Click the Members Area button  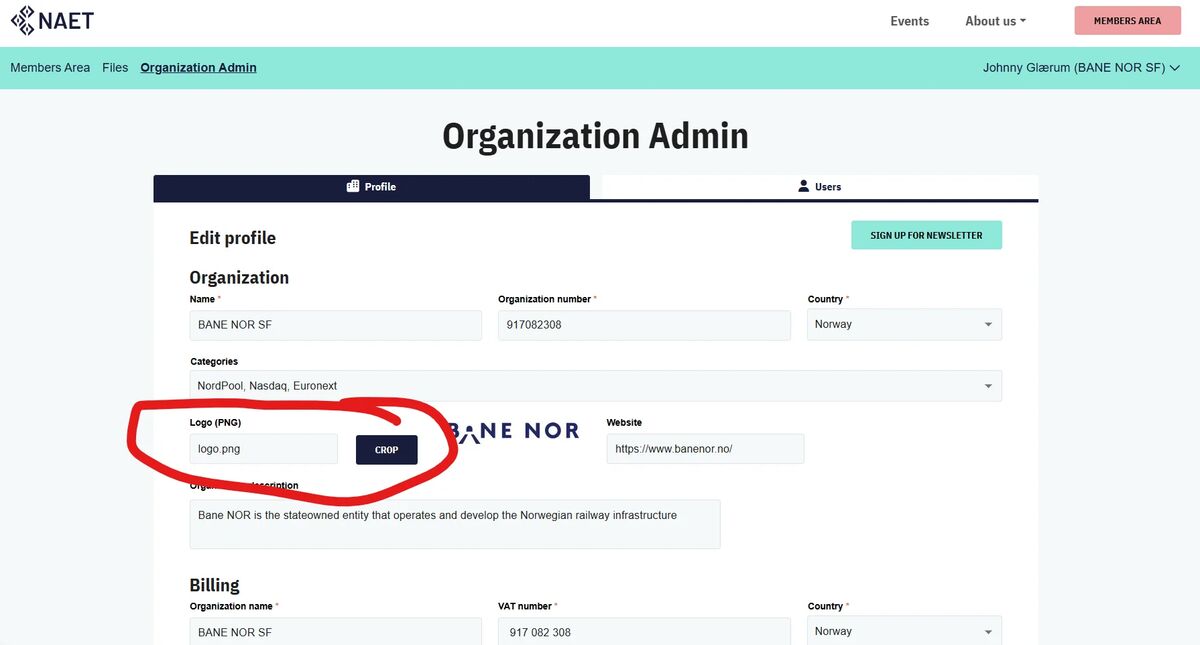(x=1127, y=21)
